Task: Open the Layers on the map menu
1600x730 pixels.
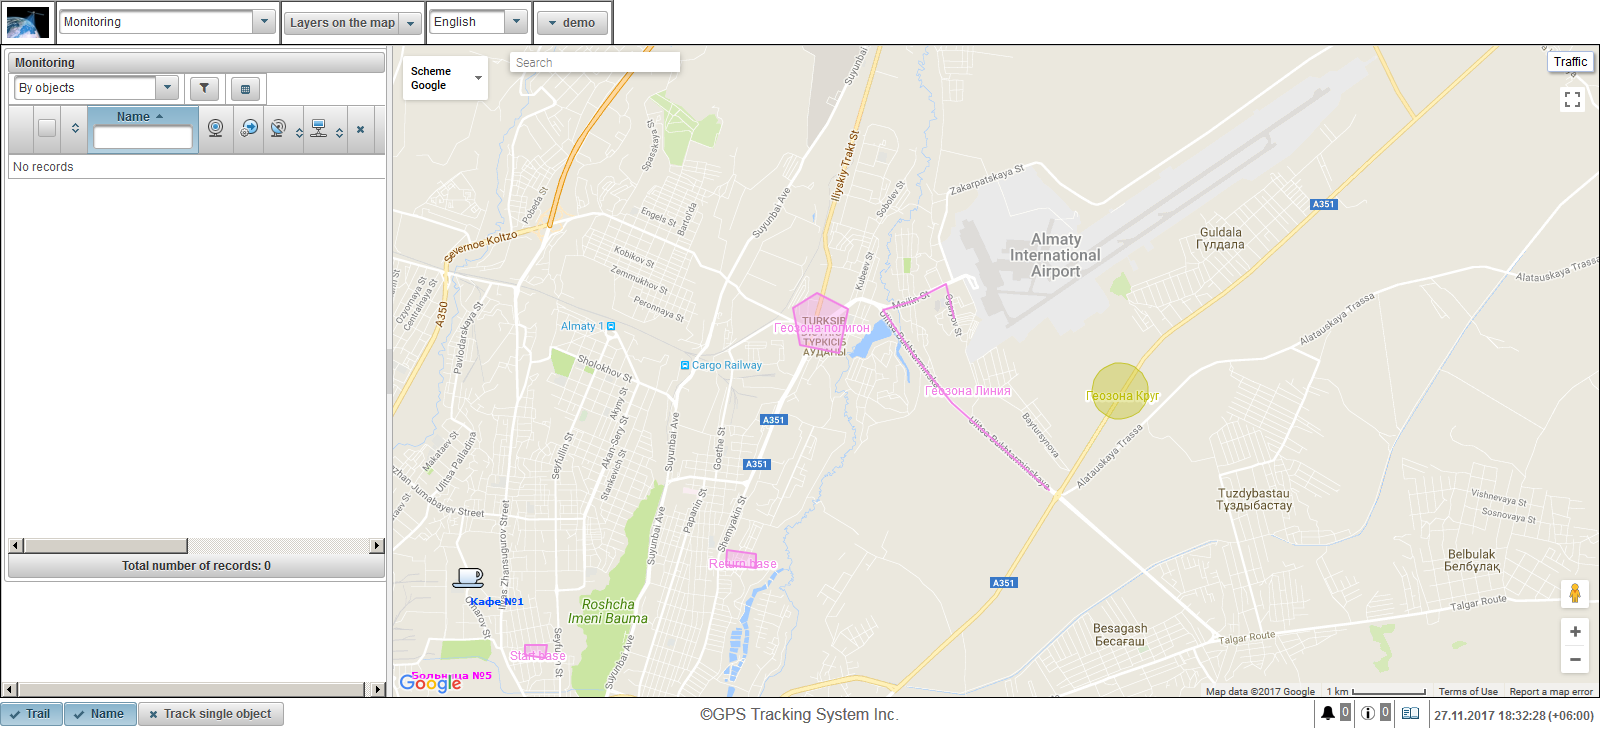Action: pos(352,23)
